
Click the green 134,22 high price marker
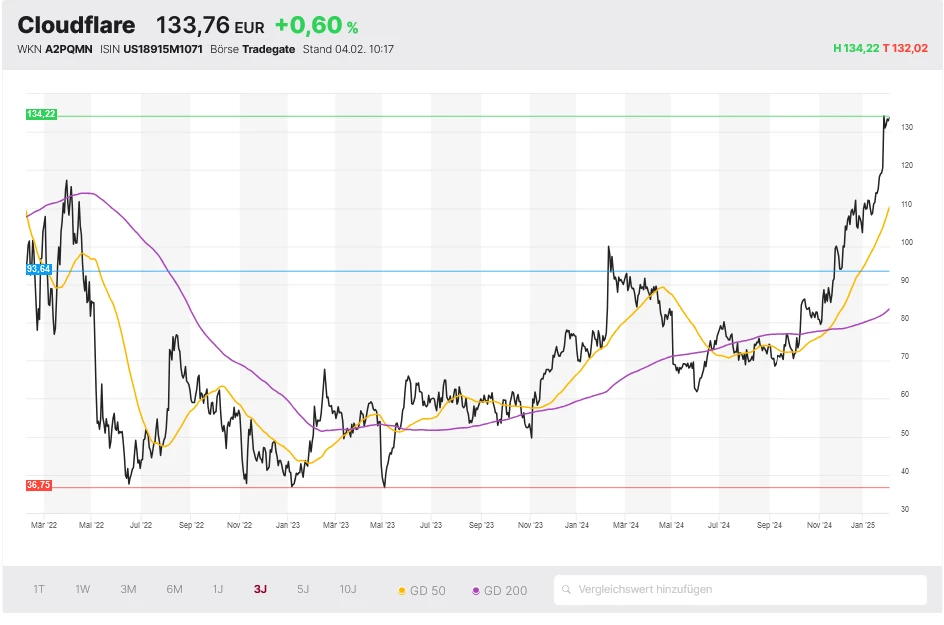41,115
